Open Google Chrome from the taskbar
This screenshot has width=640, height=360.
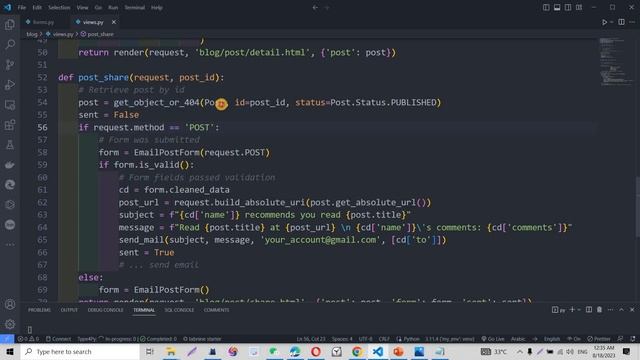click(357, 351)
